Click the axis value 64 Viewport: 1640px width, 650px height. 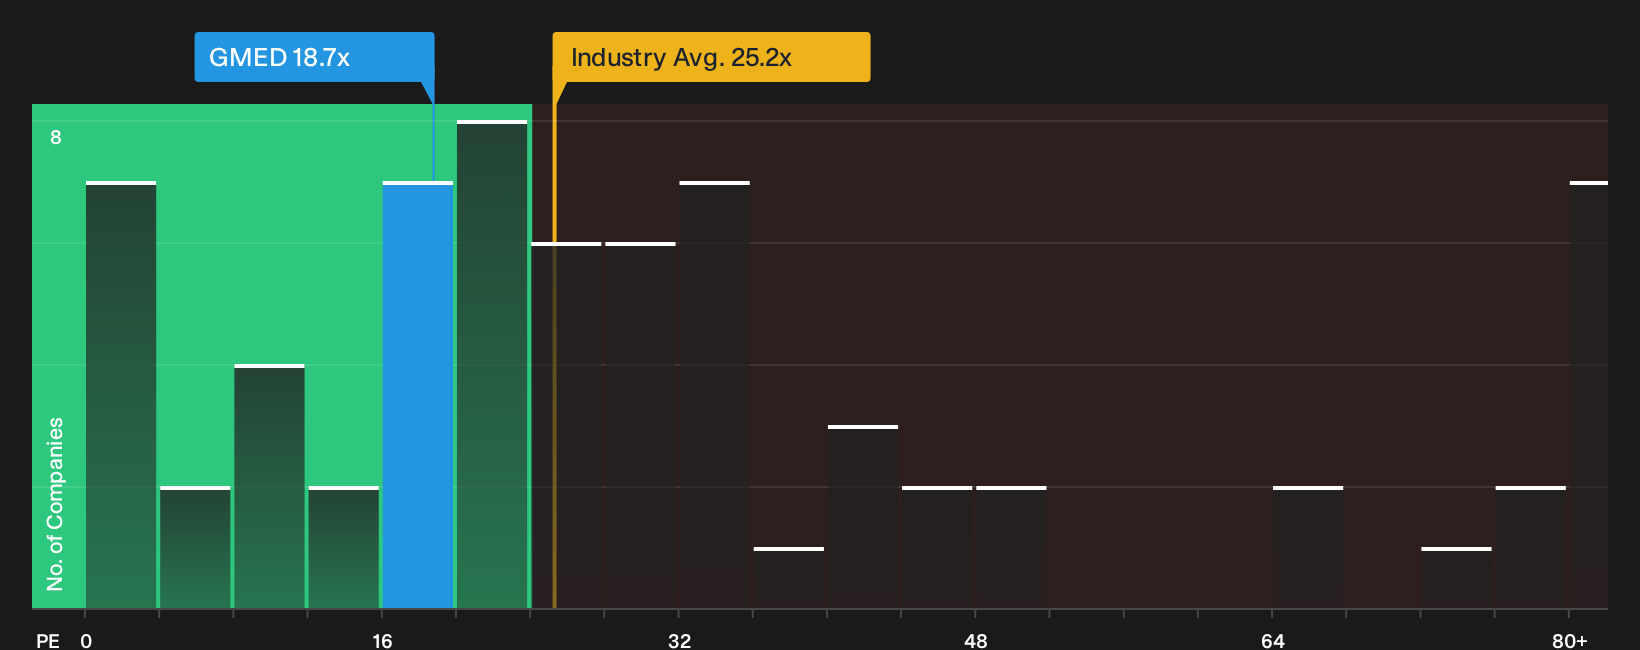coord(1272,640)
